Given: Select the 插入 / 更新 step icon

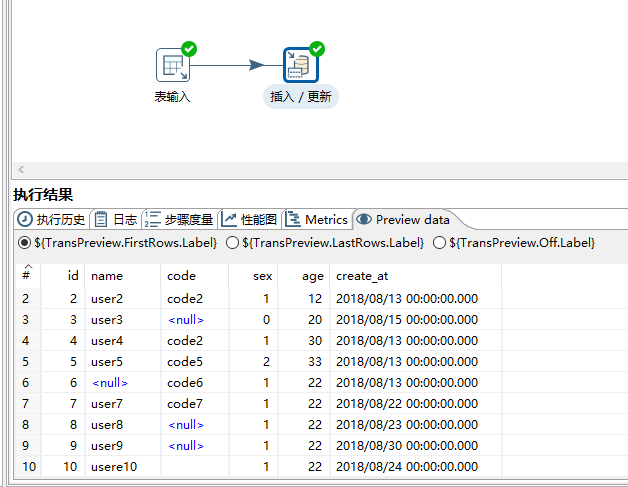Looking at the screenshot, I should [300, 65].
